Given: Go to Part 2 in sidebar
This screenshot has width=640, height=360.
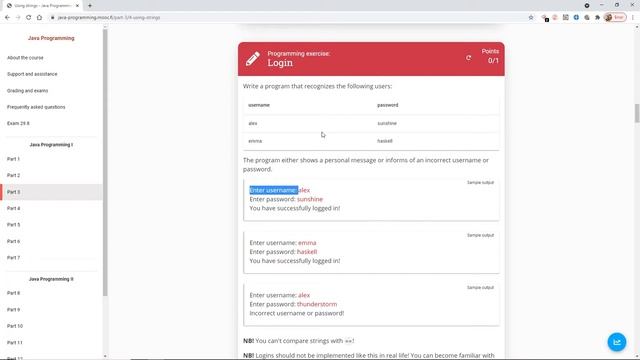Looking at the screenshot, I should click(13, 176).
